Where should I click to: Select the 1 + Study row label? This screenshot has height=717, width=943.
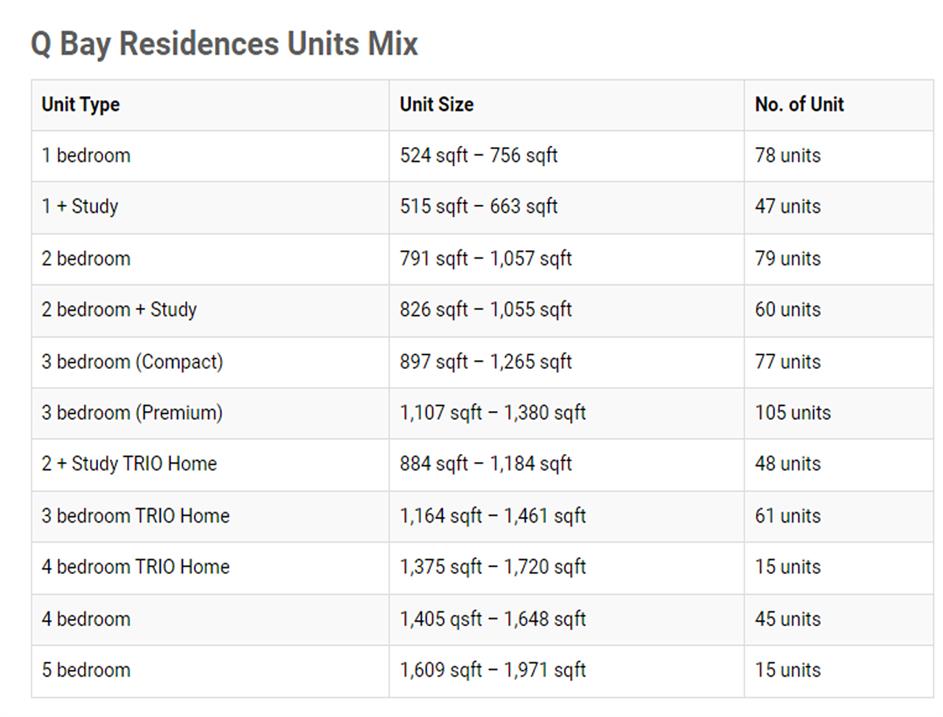[80, 206]
